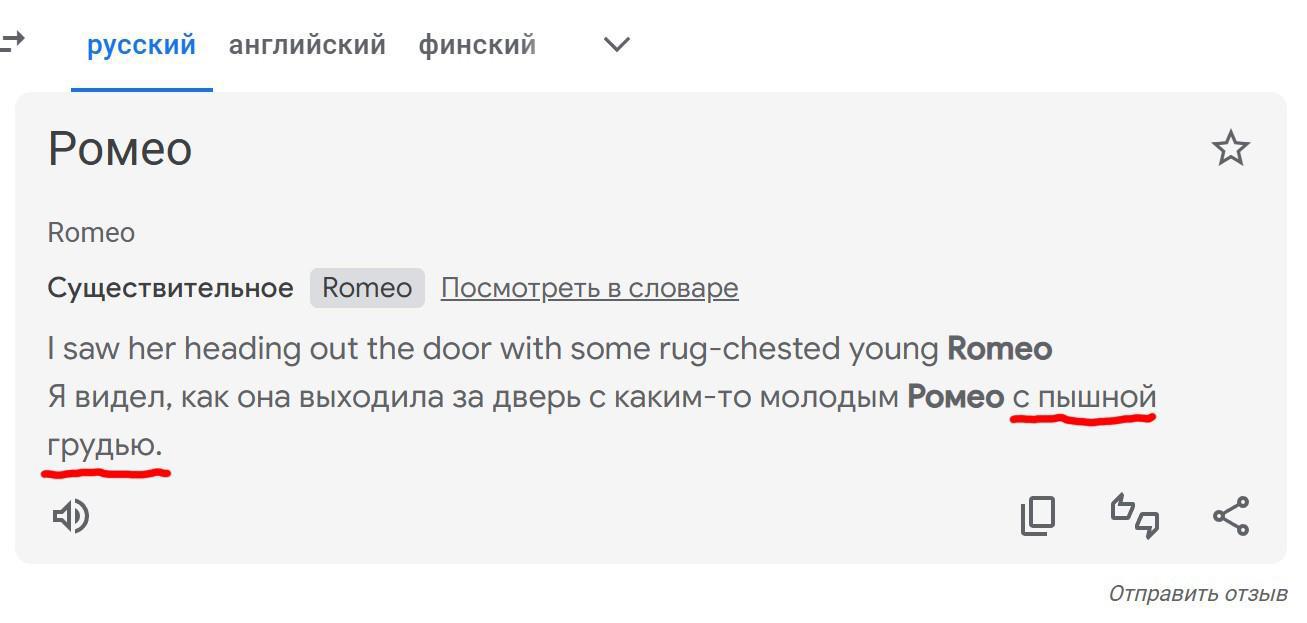Screen dimensions: 1307x623
Task: Click the swap languages arrows icon
Action: coord(12,42)
